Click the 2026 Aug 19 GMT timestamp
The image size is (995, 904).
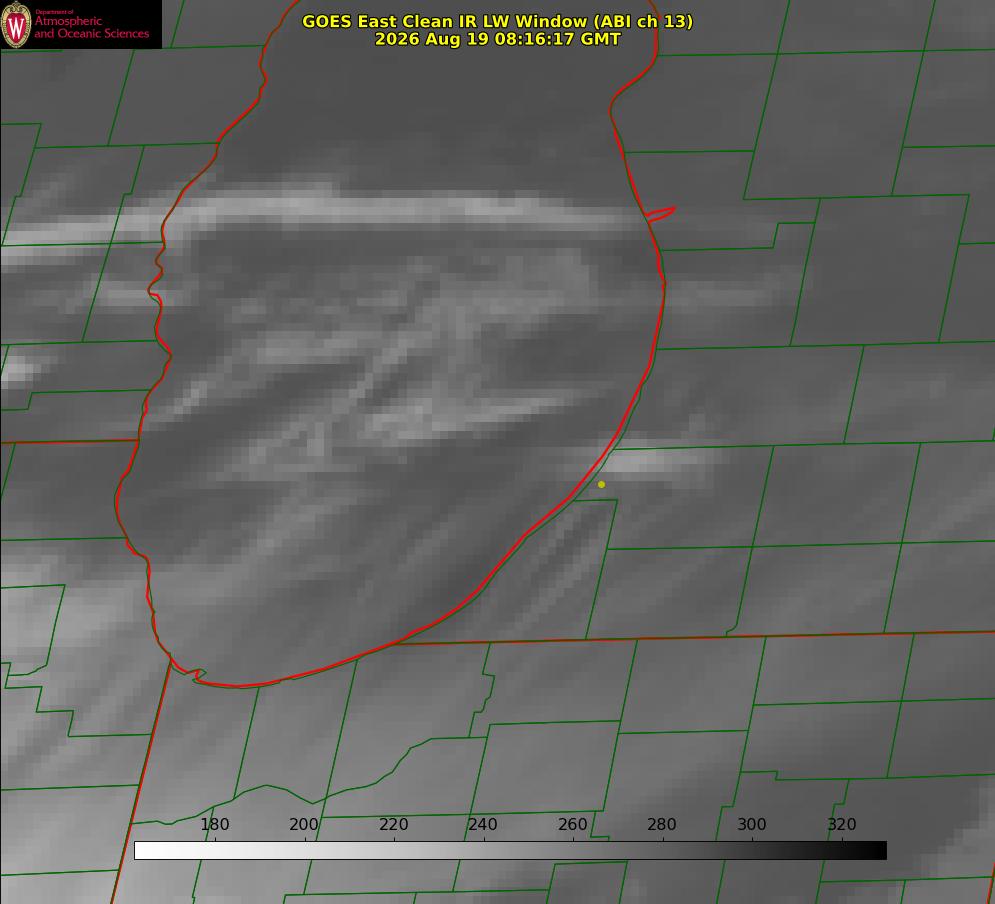498,39
